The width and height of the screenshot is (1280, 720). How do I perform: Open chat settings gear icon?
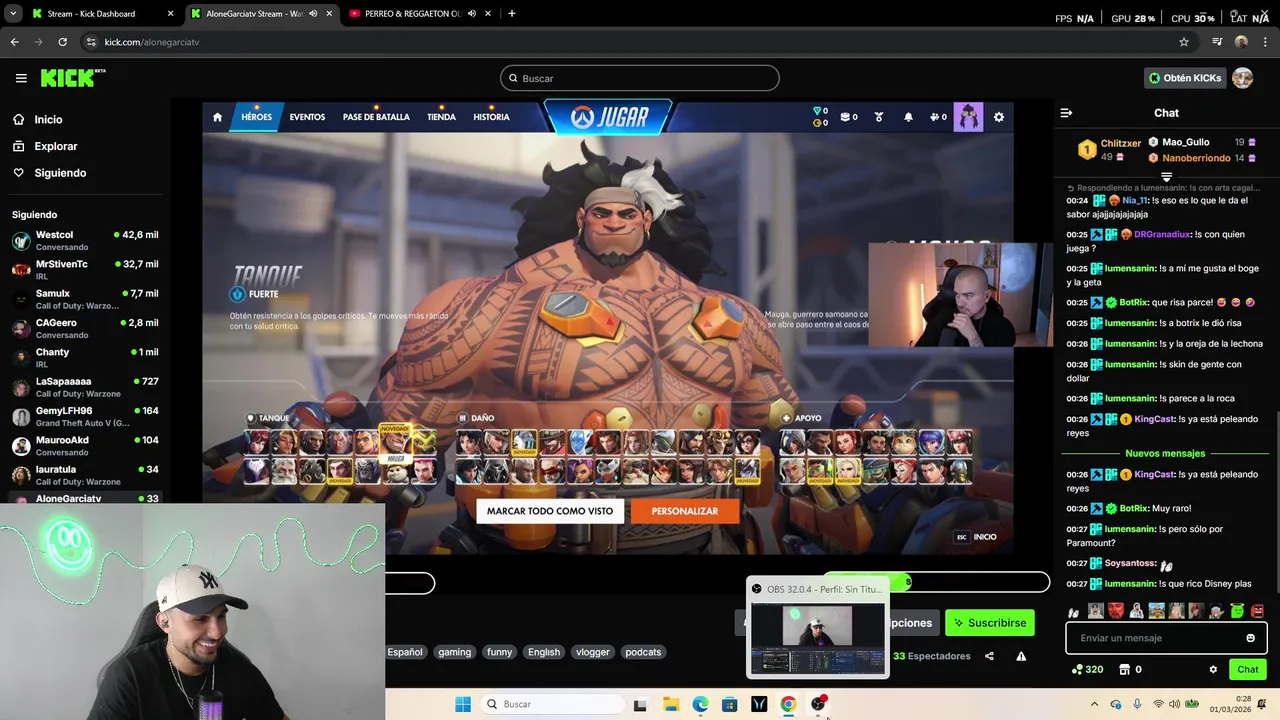(x=1213, y=670)
